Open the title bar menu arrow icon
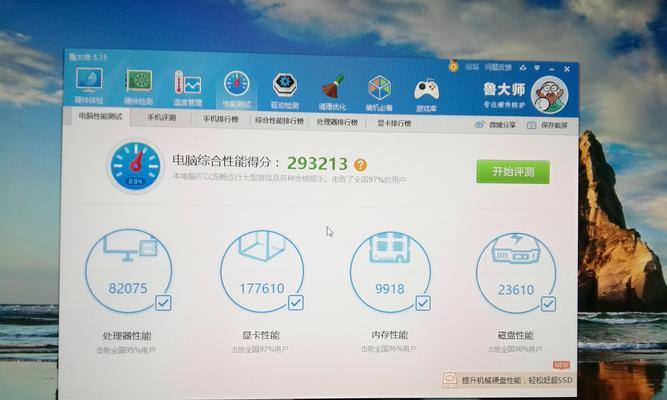 [537, 68]
